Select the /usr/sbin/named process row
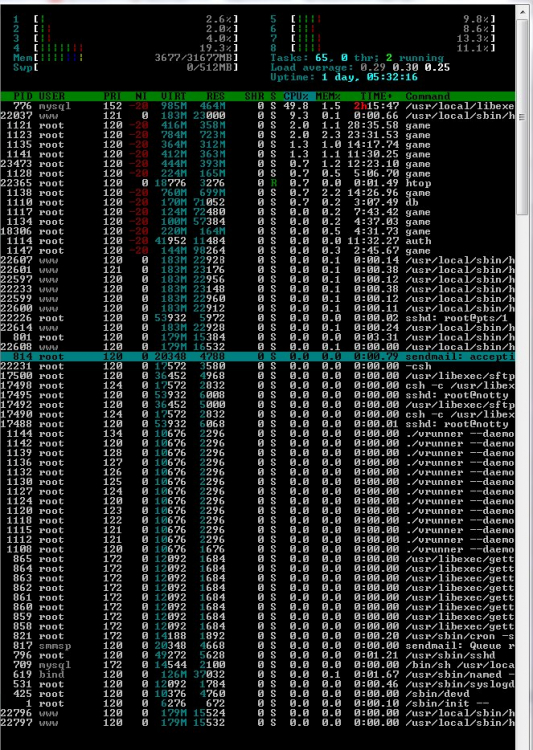This screenshot has width=533, height=750. point(257,674)
